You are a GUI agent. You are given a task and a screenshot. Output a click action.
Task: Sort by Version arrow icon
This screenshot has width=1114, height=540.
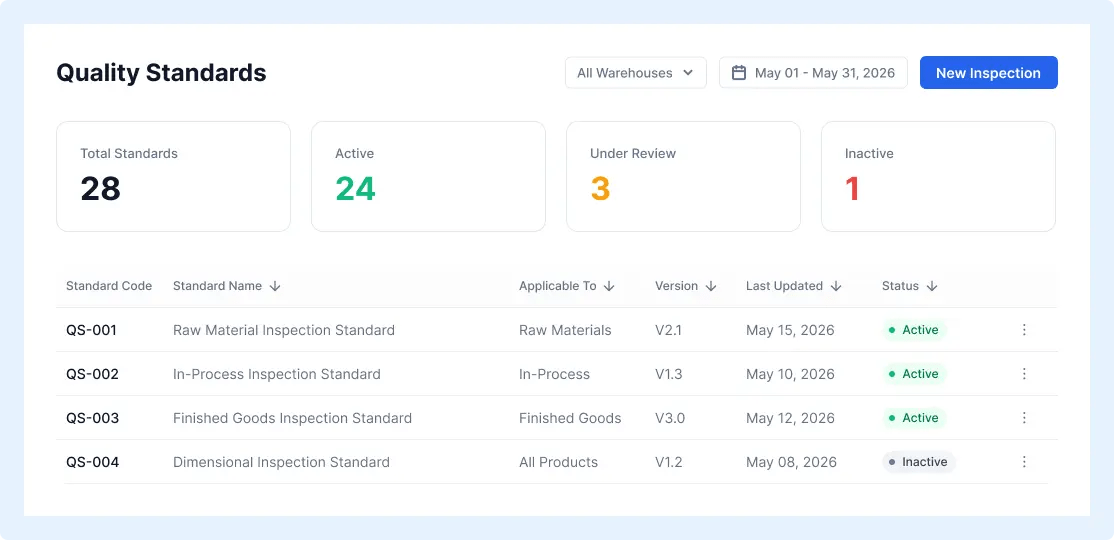tap(711, 286)
